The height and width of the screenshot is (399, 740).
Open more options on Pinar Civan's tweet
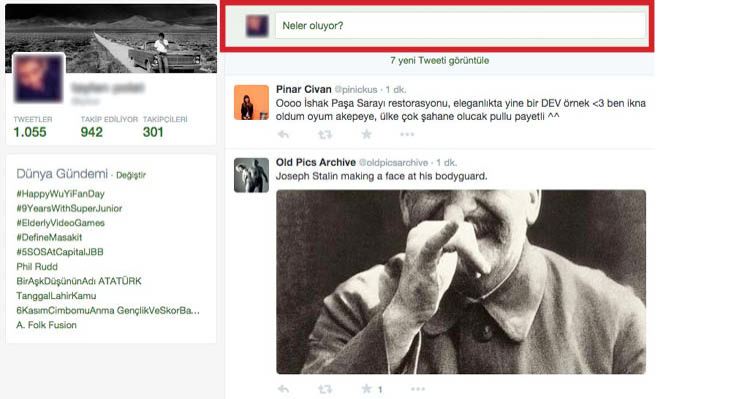click(407, 135)
